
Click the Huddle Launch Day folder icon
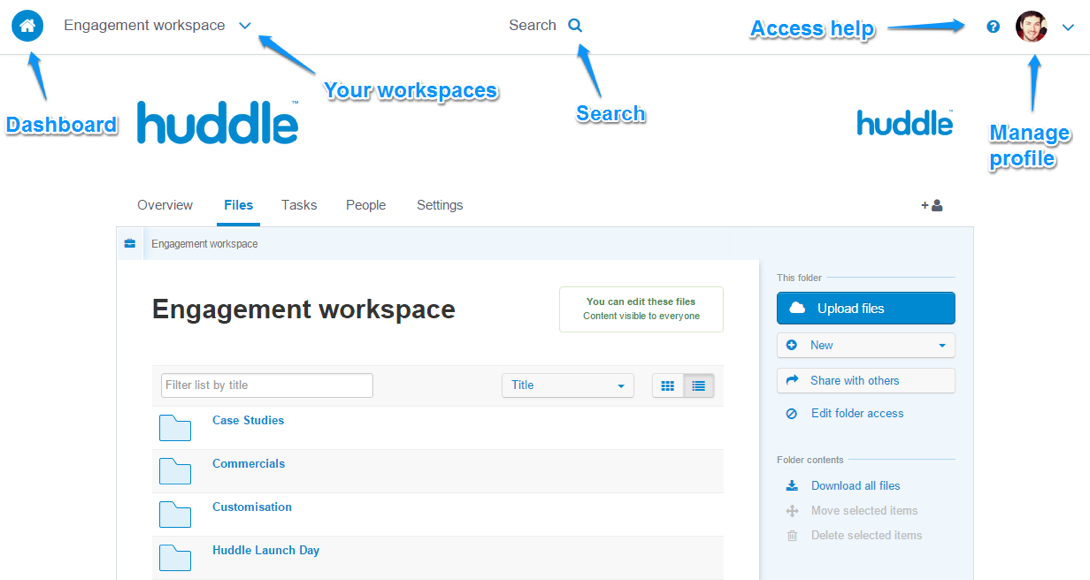pyautogui.click(x=174, y=558)
